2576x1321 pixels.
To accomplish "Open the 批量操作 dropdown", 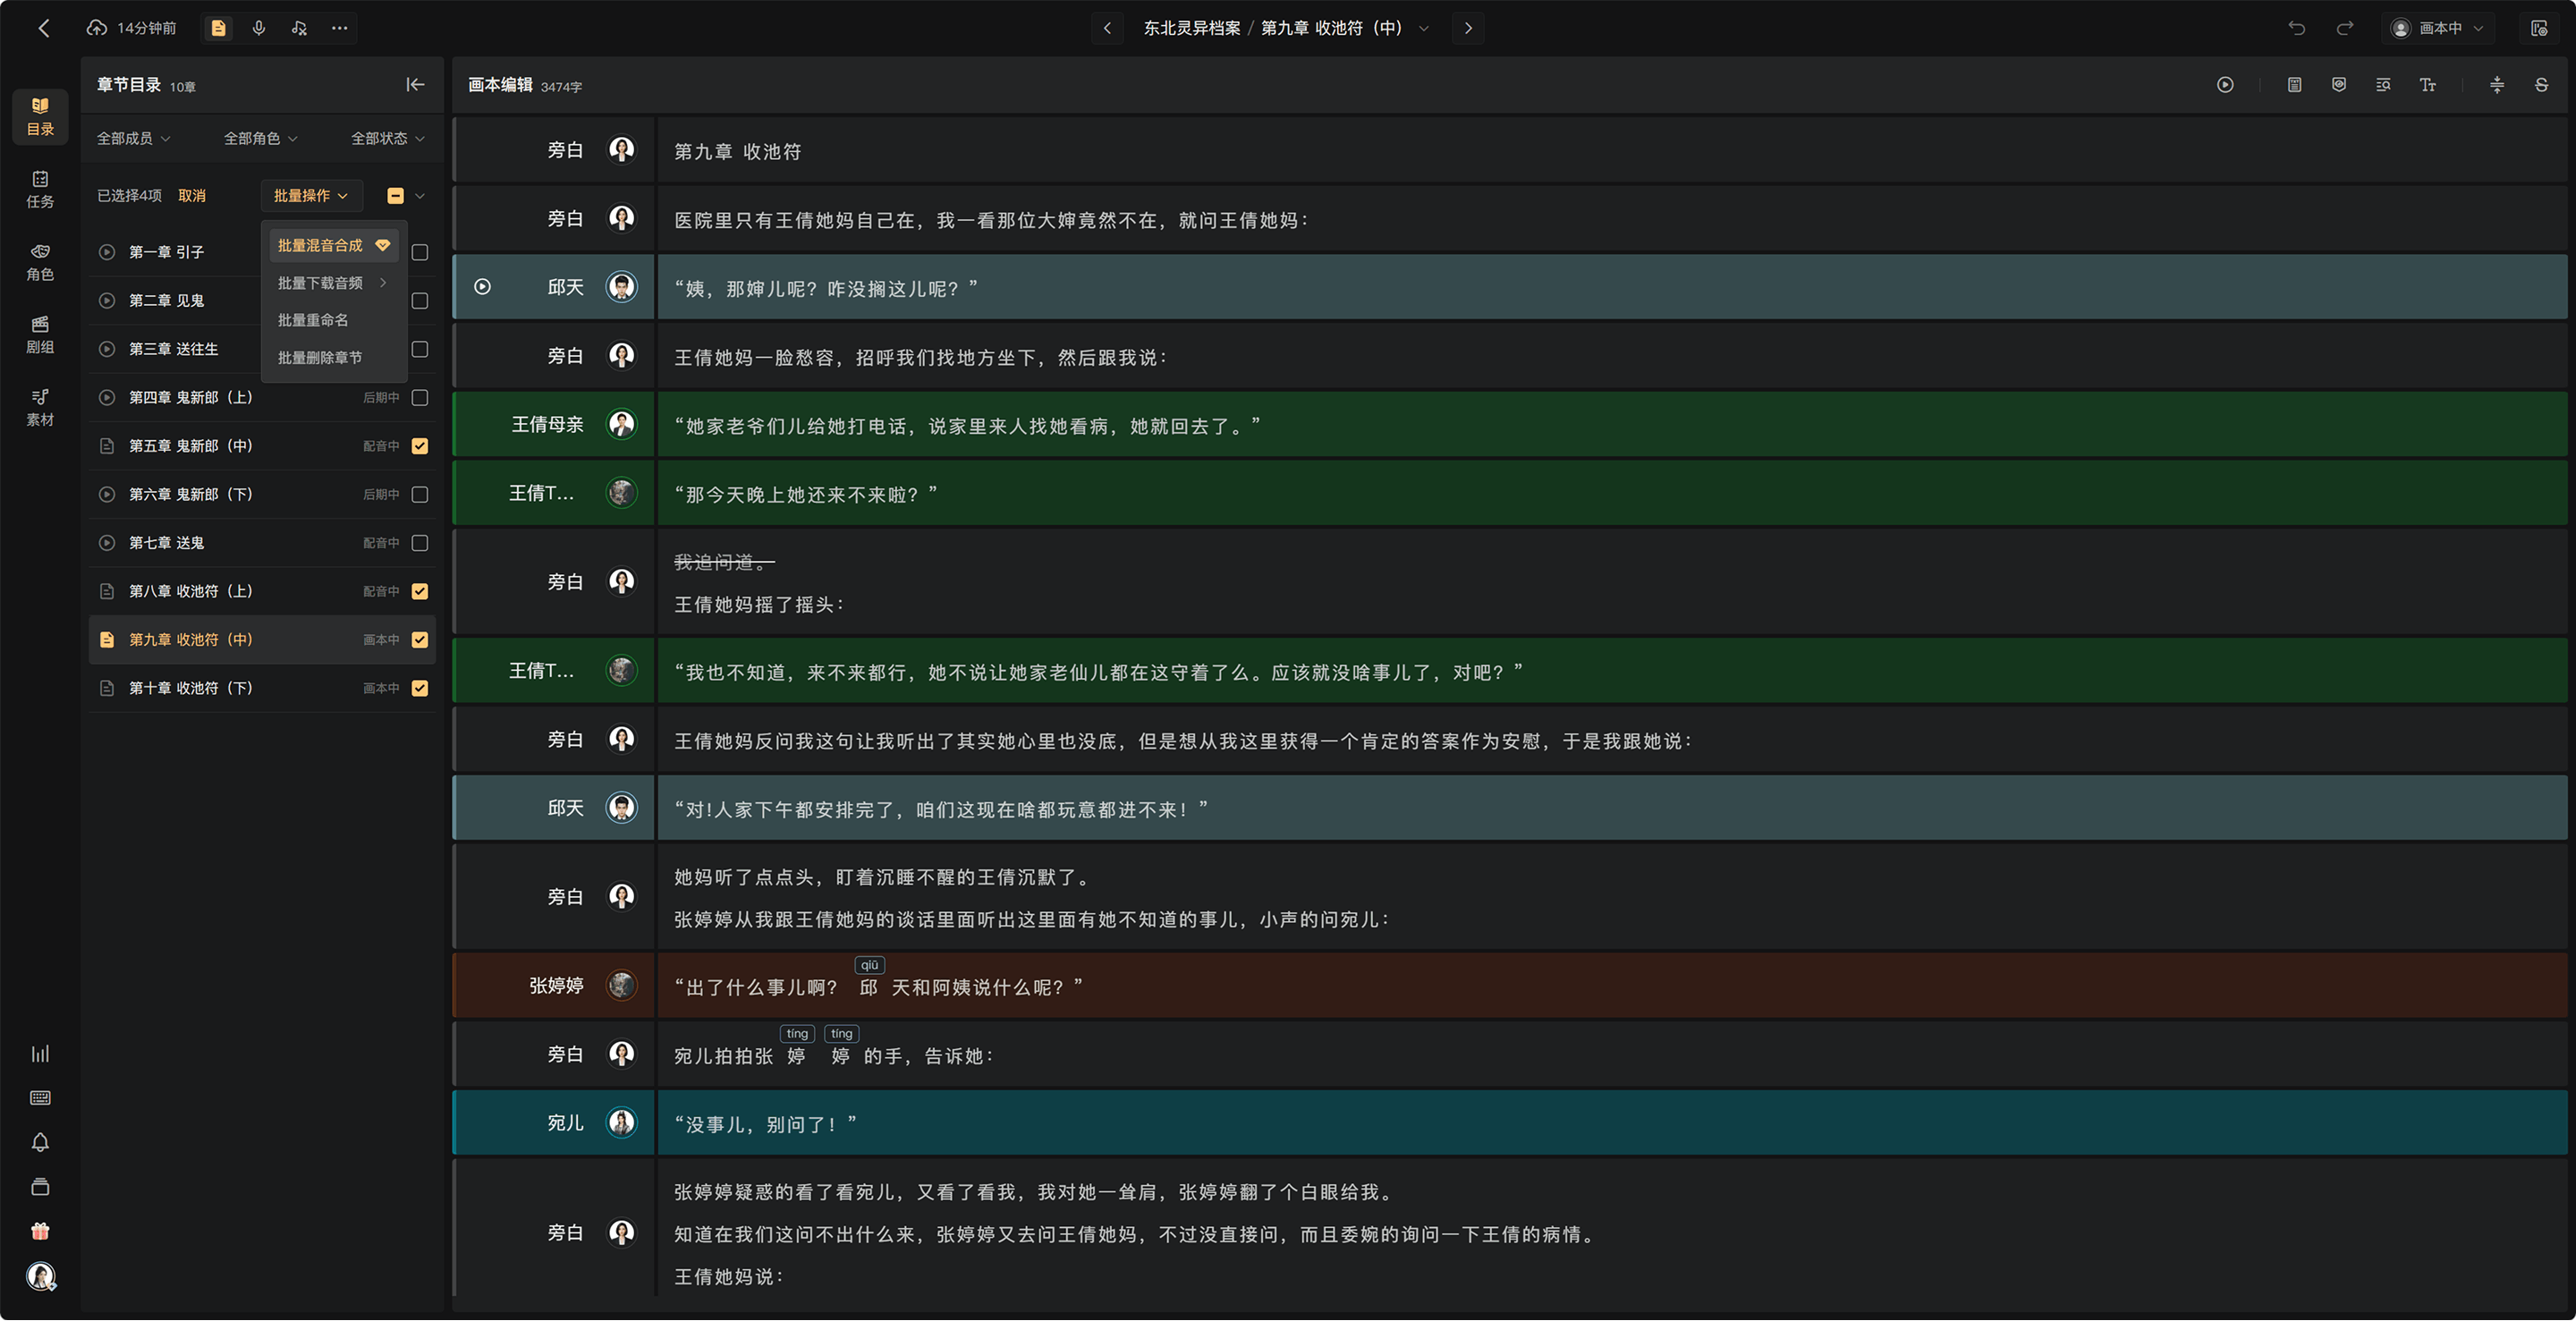I will click(311, 196).
